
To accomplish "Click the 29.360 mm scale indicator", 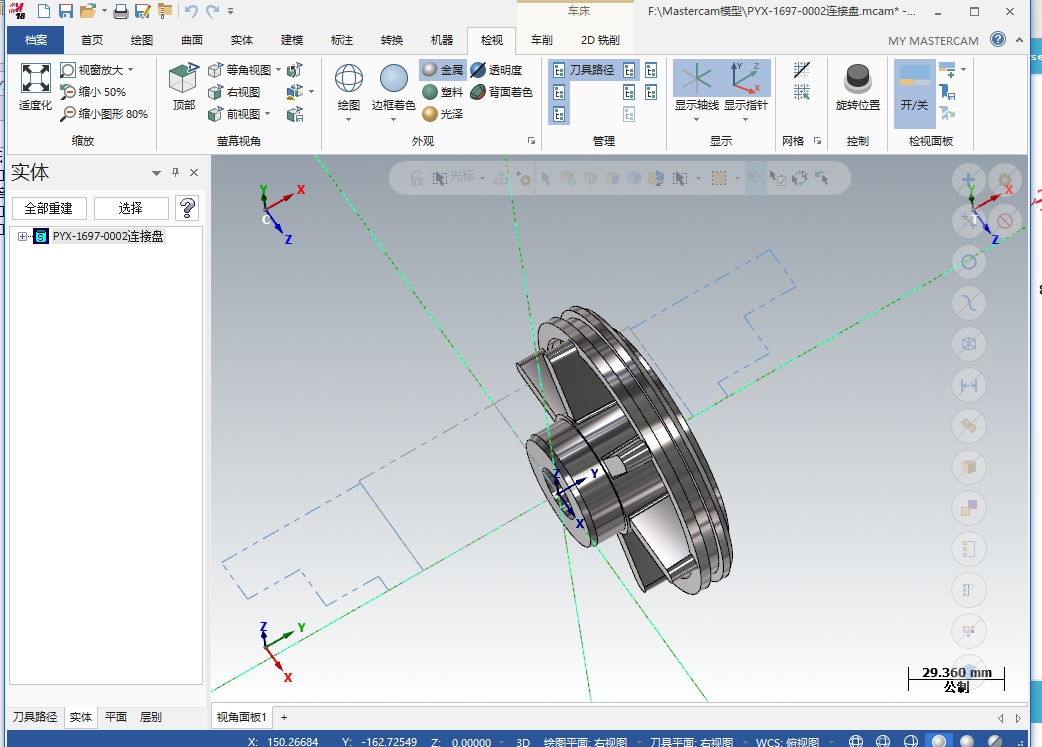I will 956,679.
